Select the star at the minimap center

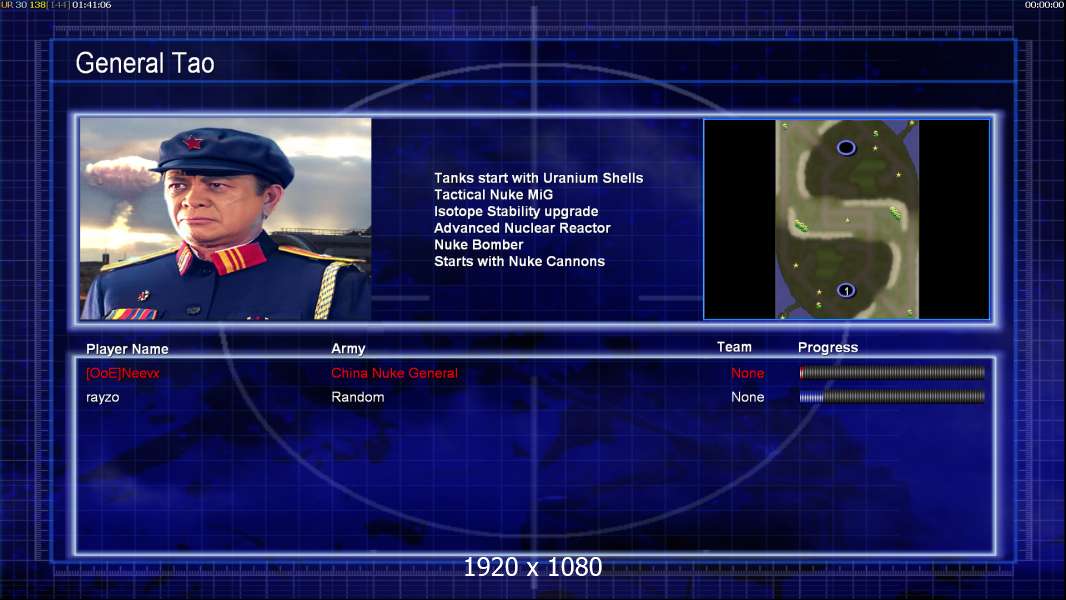coord(847,220)
